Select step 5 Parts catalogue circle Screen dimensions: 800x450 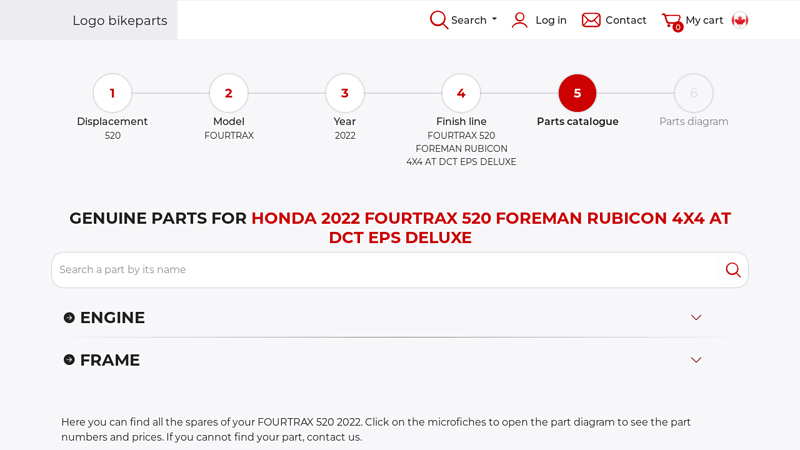pyautogui.click(x=577, y=93)
